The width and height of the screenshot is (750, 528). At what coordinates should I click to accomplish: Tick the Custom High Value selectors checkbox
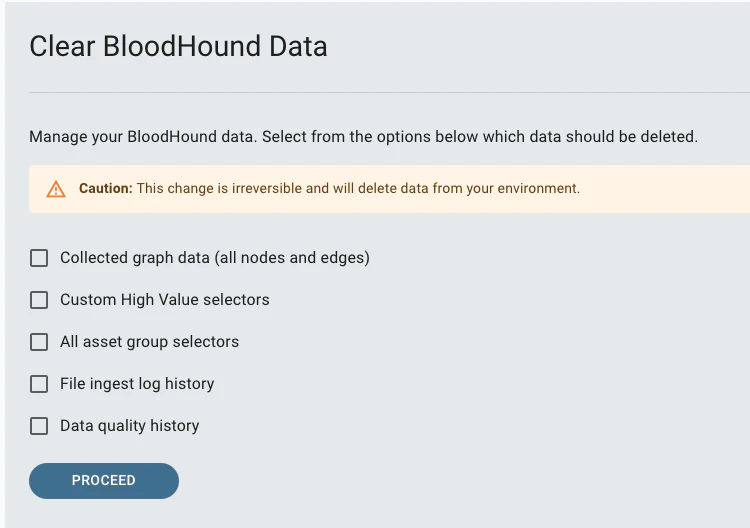point(39,300)
